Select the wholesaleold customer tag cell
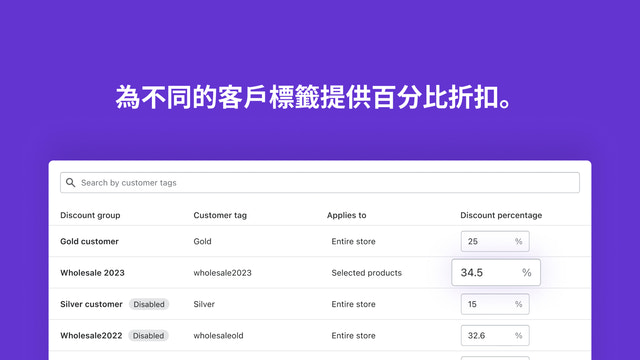 point(218,336)
